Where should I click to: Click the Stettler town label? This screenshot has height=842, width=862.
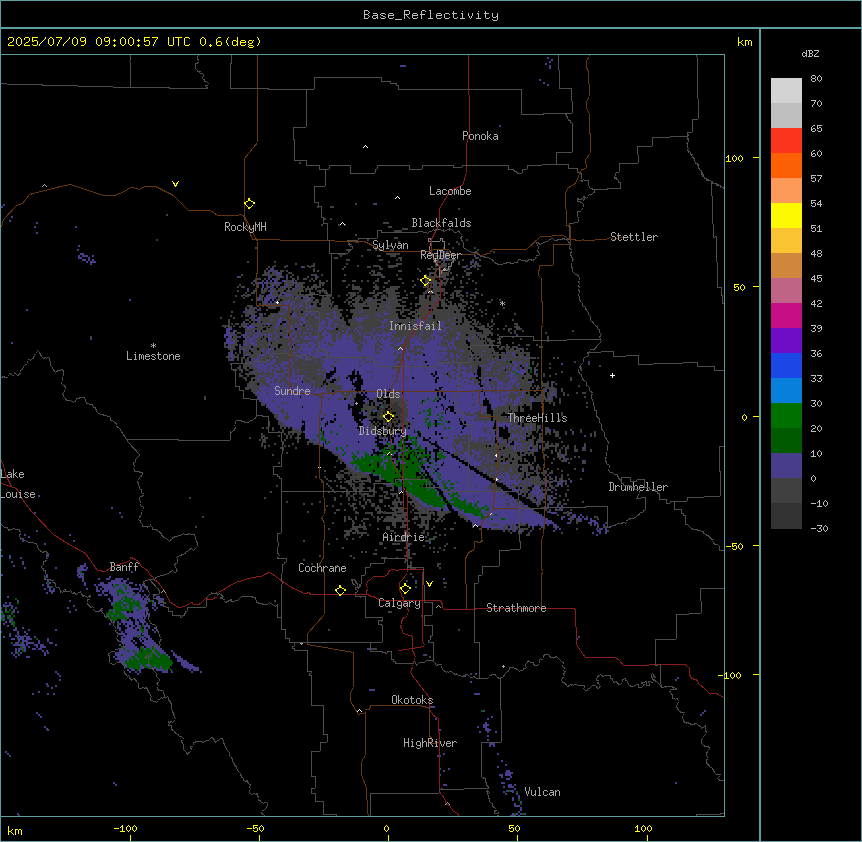coord(634,237)
